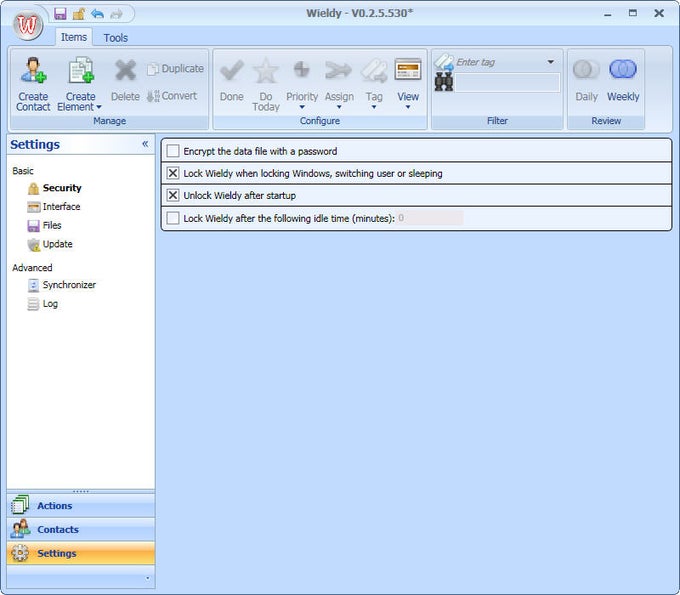Click the binoculars search icon in Filter
This screenshot has height=595, width=680.
444,81
